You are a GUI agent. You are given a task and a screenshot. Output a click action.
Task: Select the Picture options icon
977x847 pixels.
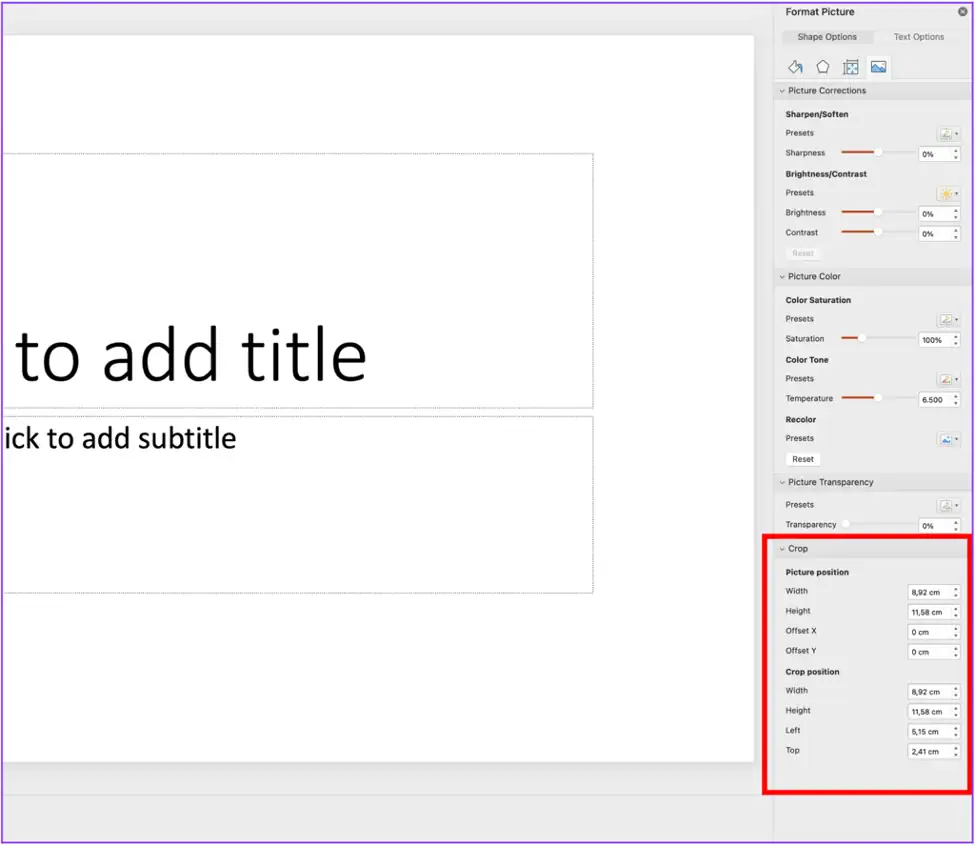click(878, 67)
